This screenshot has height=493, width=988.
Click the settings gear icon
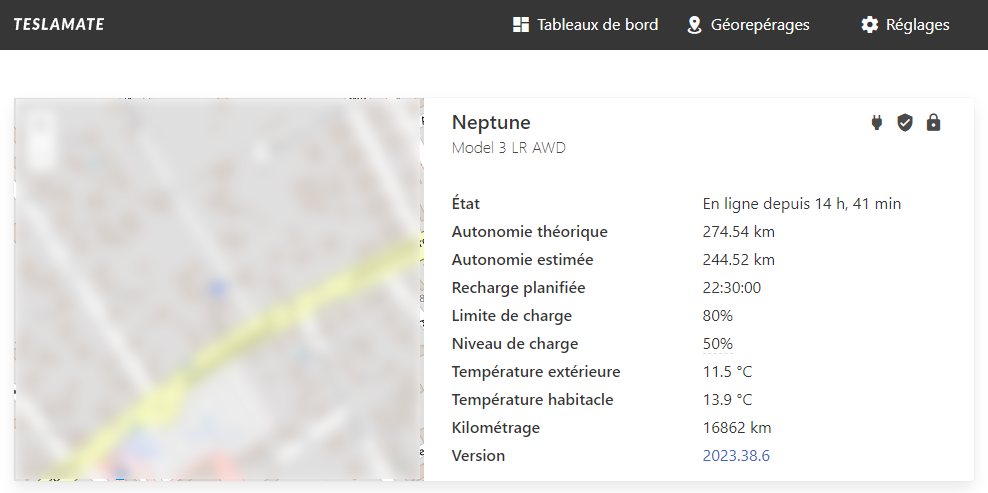click(870, 25)
